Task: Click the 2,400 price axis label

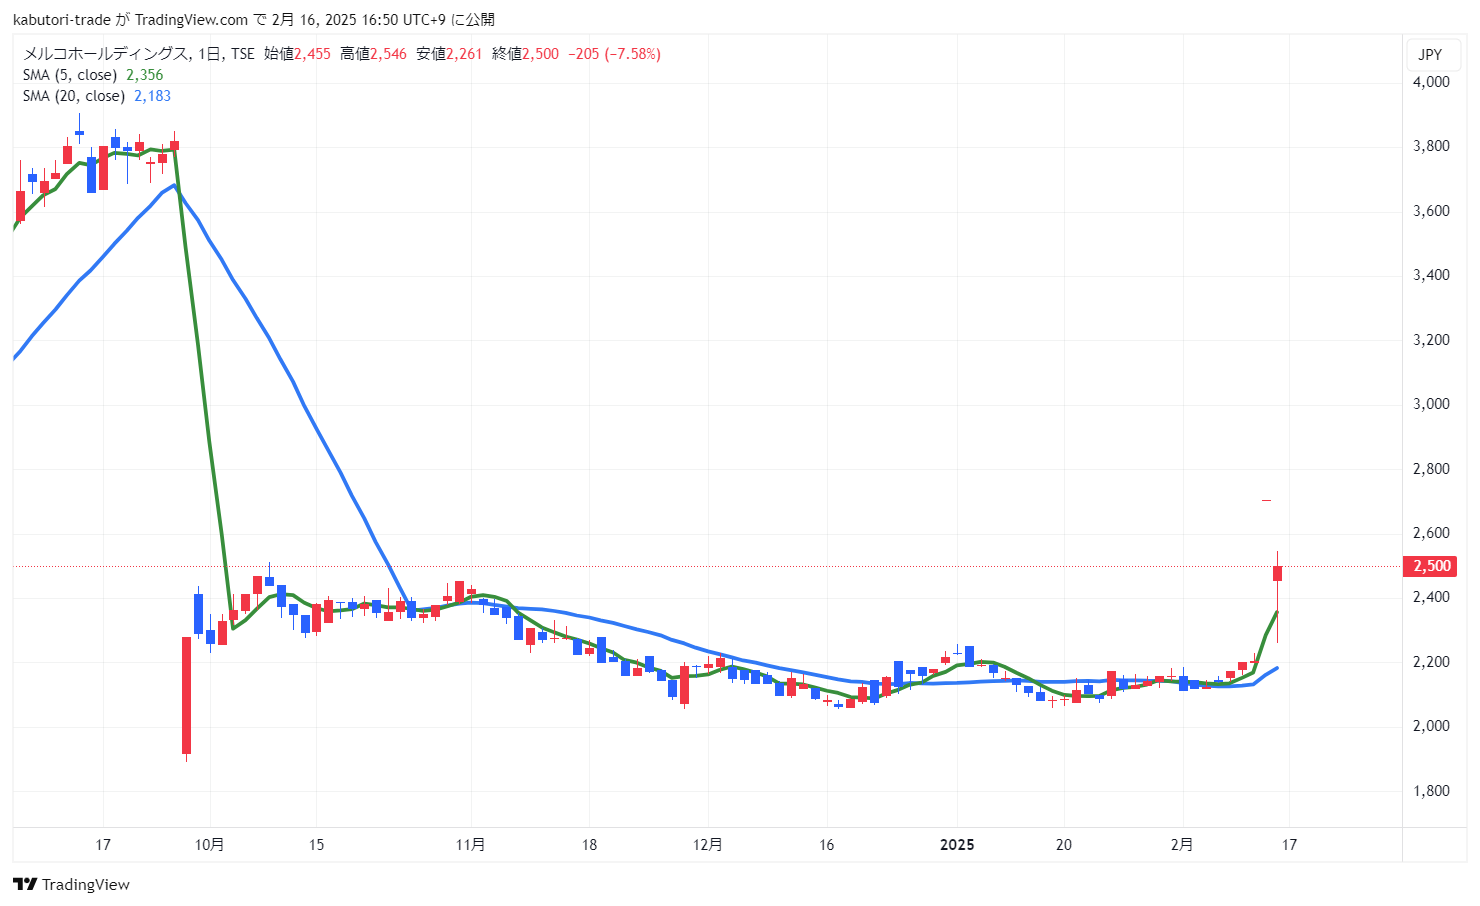Action: tap(1431, 597)
